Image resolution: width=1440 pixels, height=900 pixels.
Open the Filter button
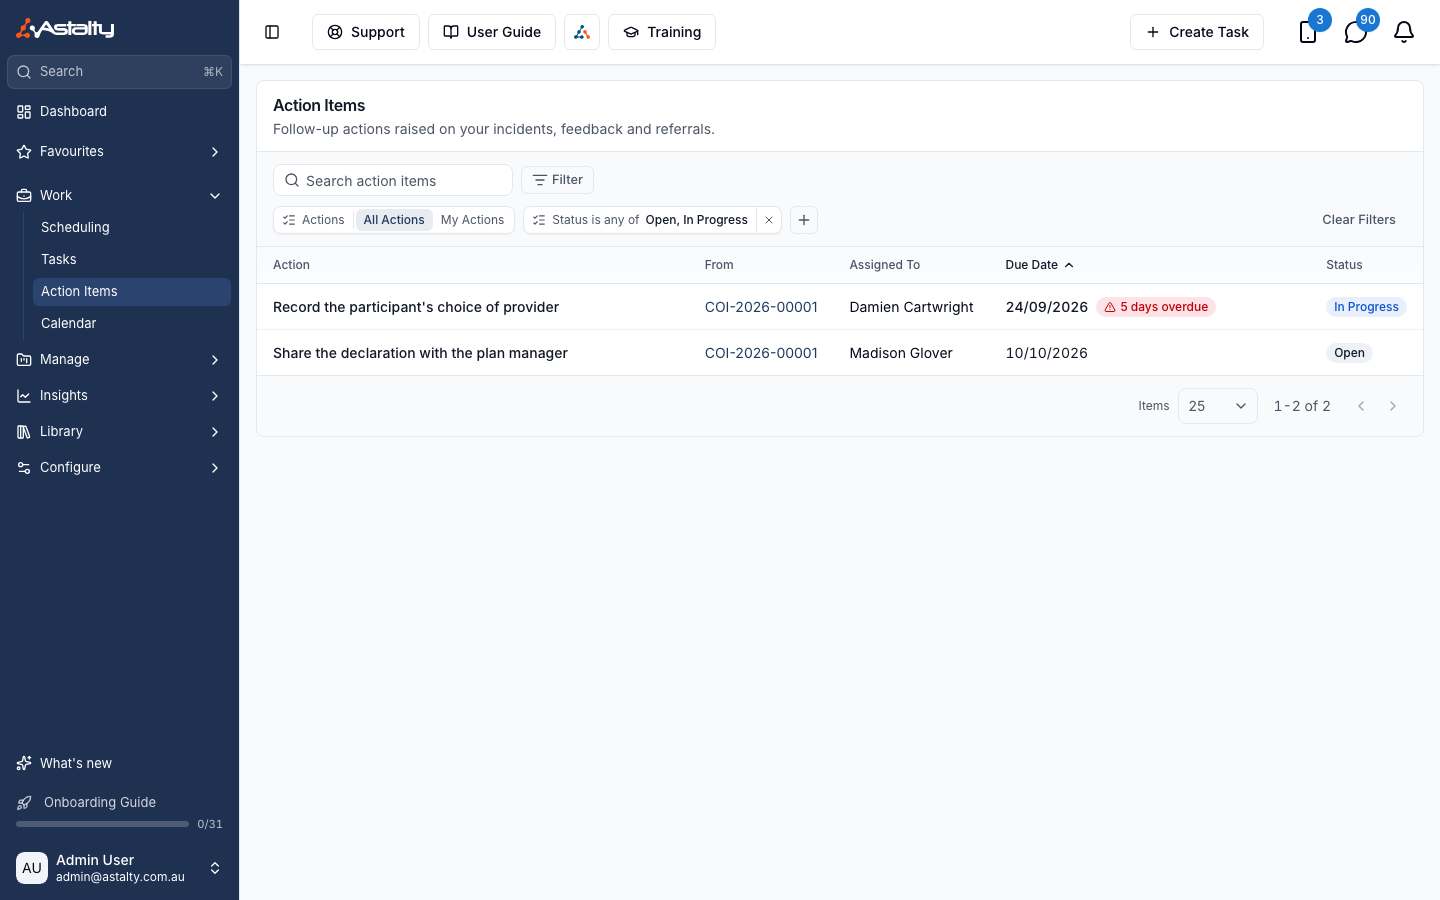pyautogui.click(x=557, y=180)
